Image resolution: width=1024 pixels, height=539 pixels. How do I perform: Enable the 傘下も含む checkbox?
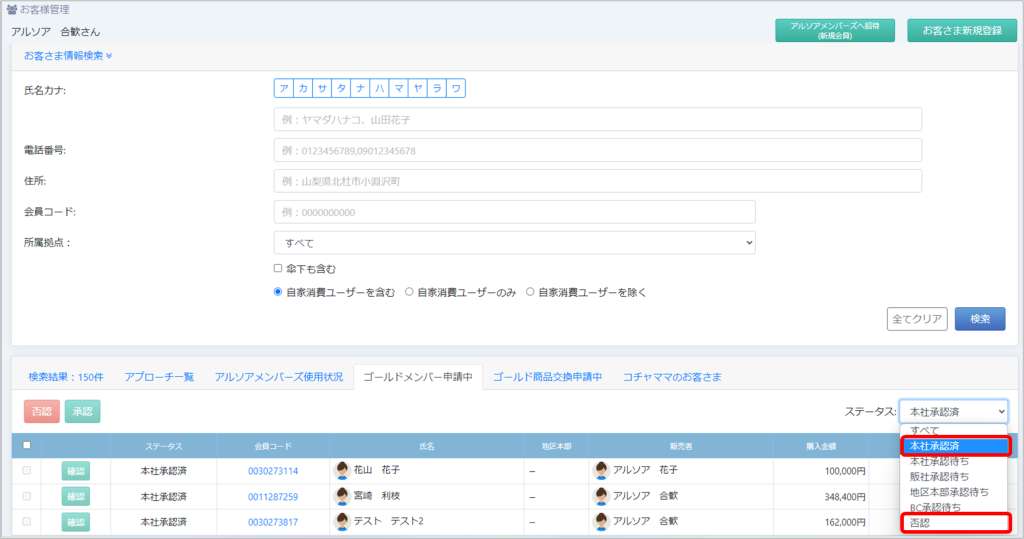279,268
